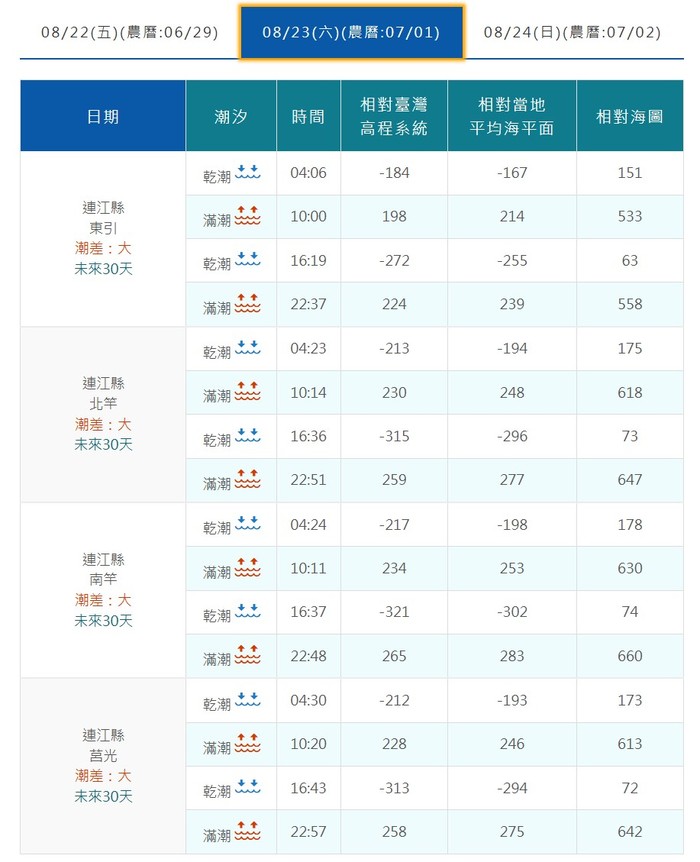Switch to the 08/24(日) date tab

572,32
